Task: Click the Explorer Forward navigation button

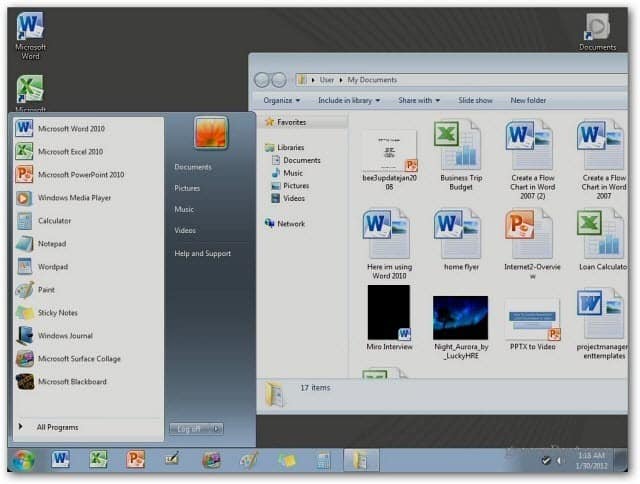Action: (x=279, y=80)
